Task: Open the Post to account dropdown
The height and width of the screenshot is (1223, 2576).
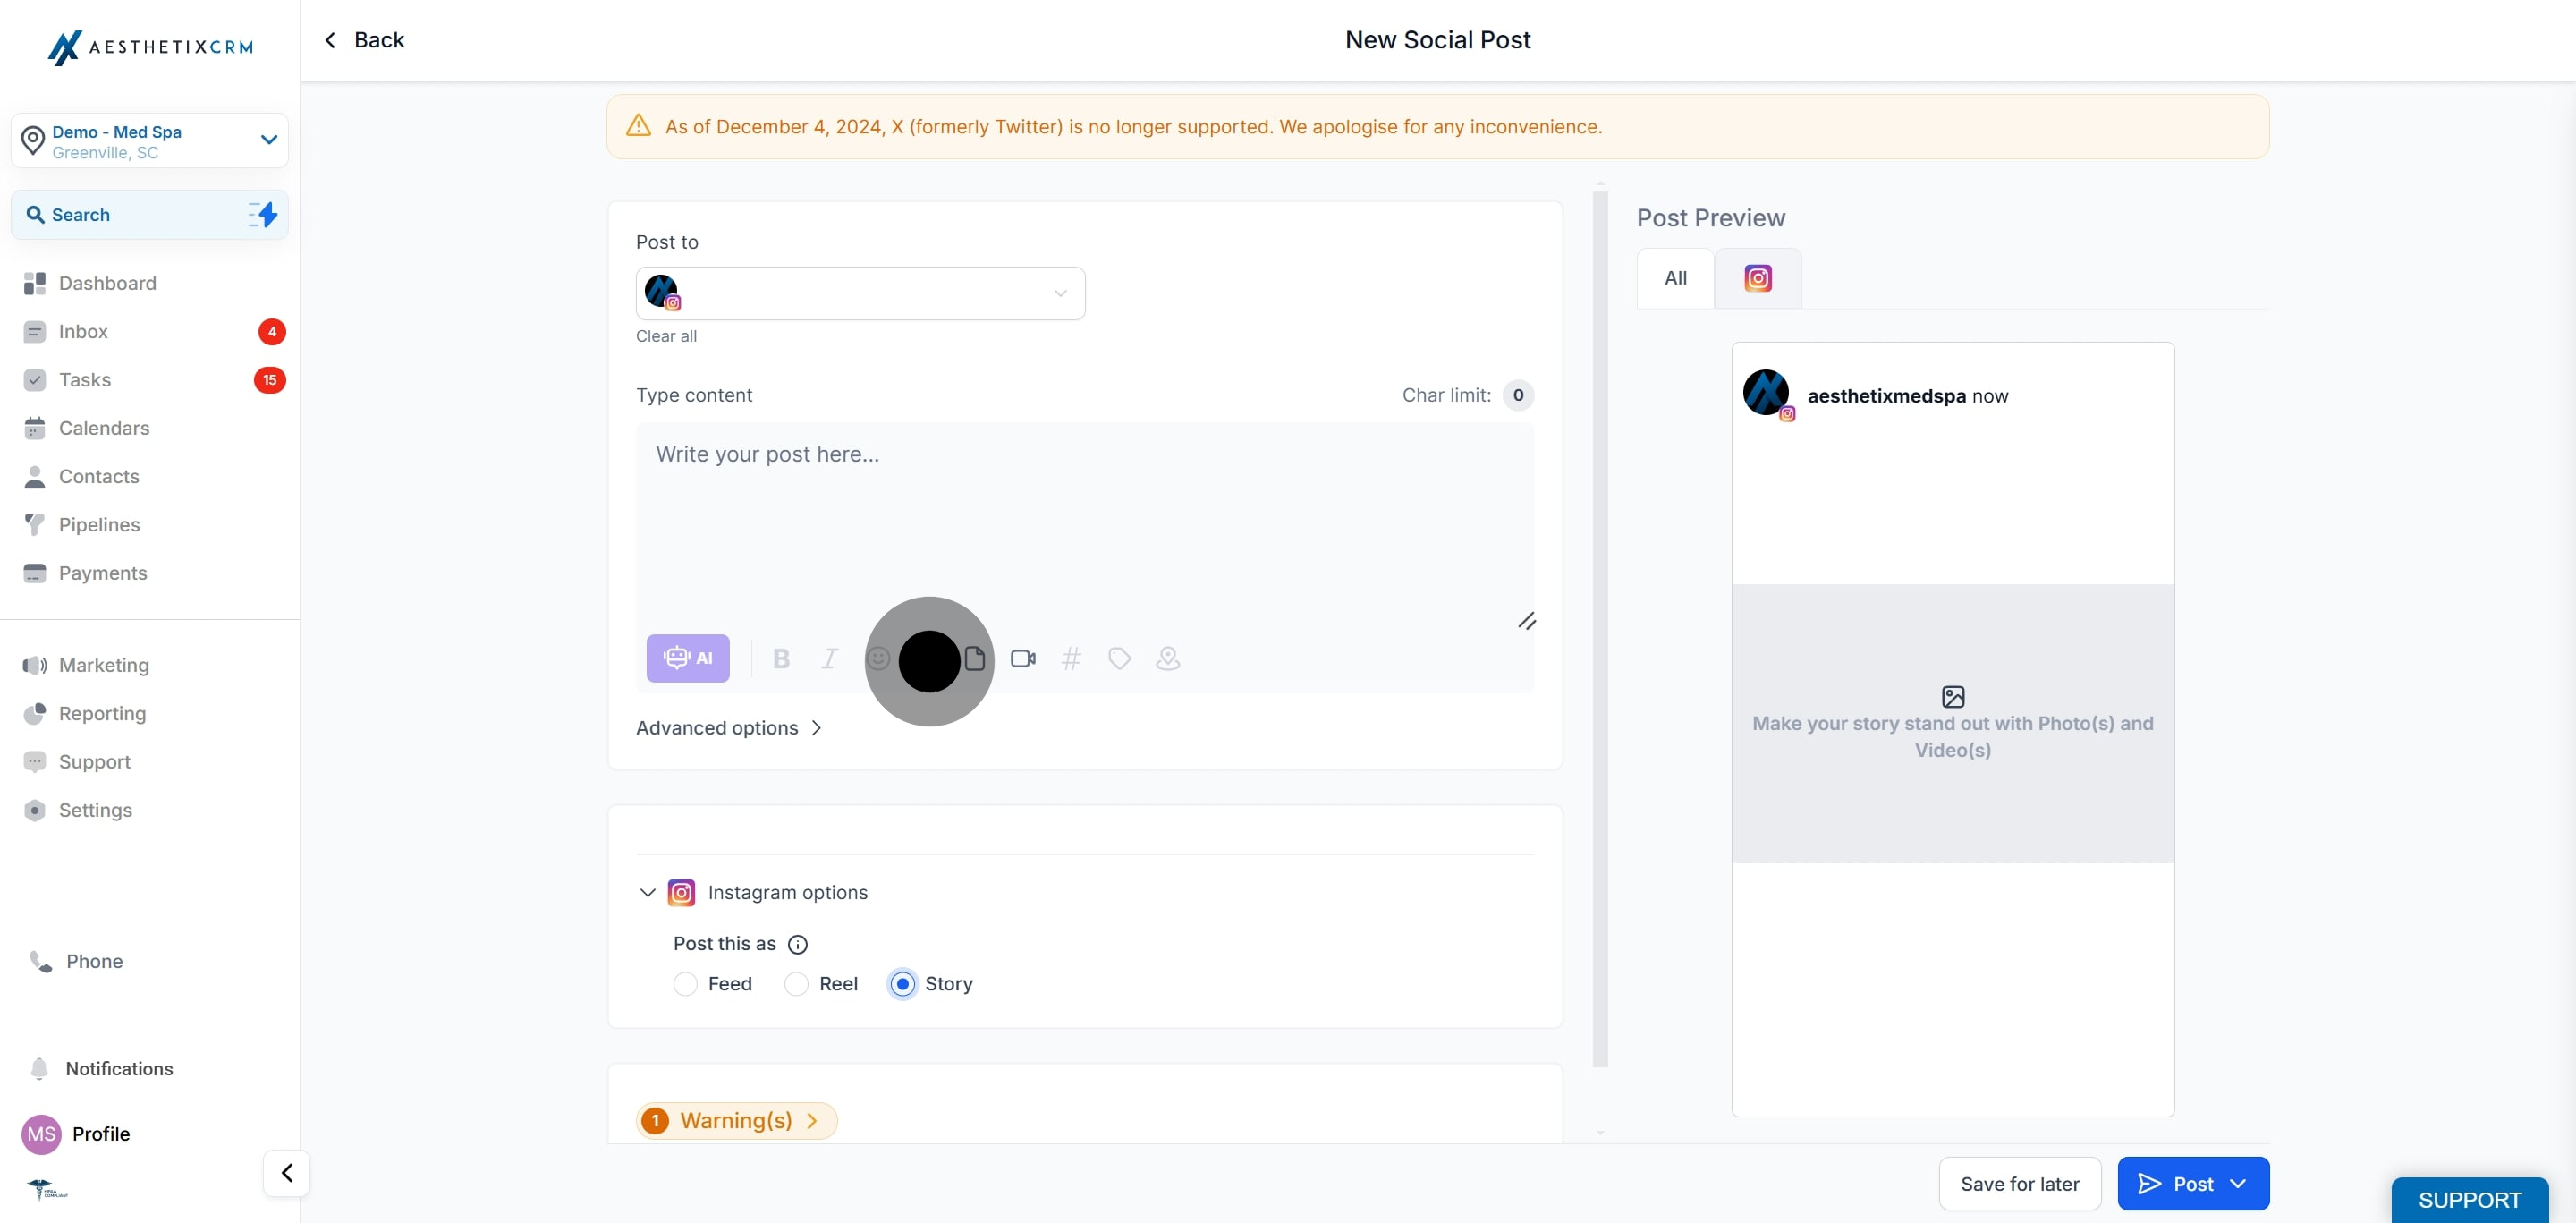Action: (x=860, y=293)
